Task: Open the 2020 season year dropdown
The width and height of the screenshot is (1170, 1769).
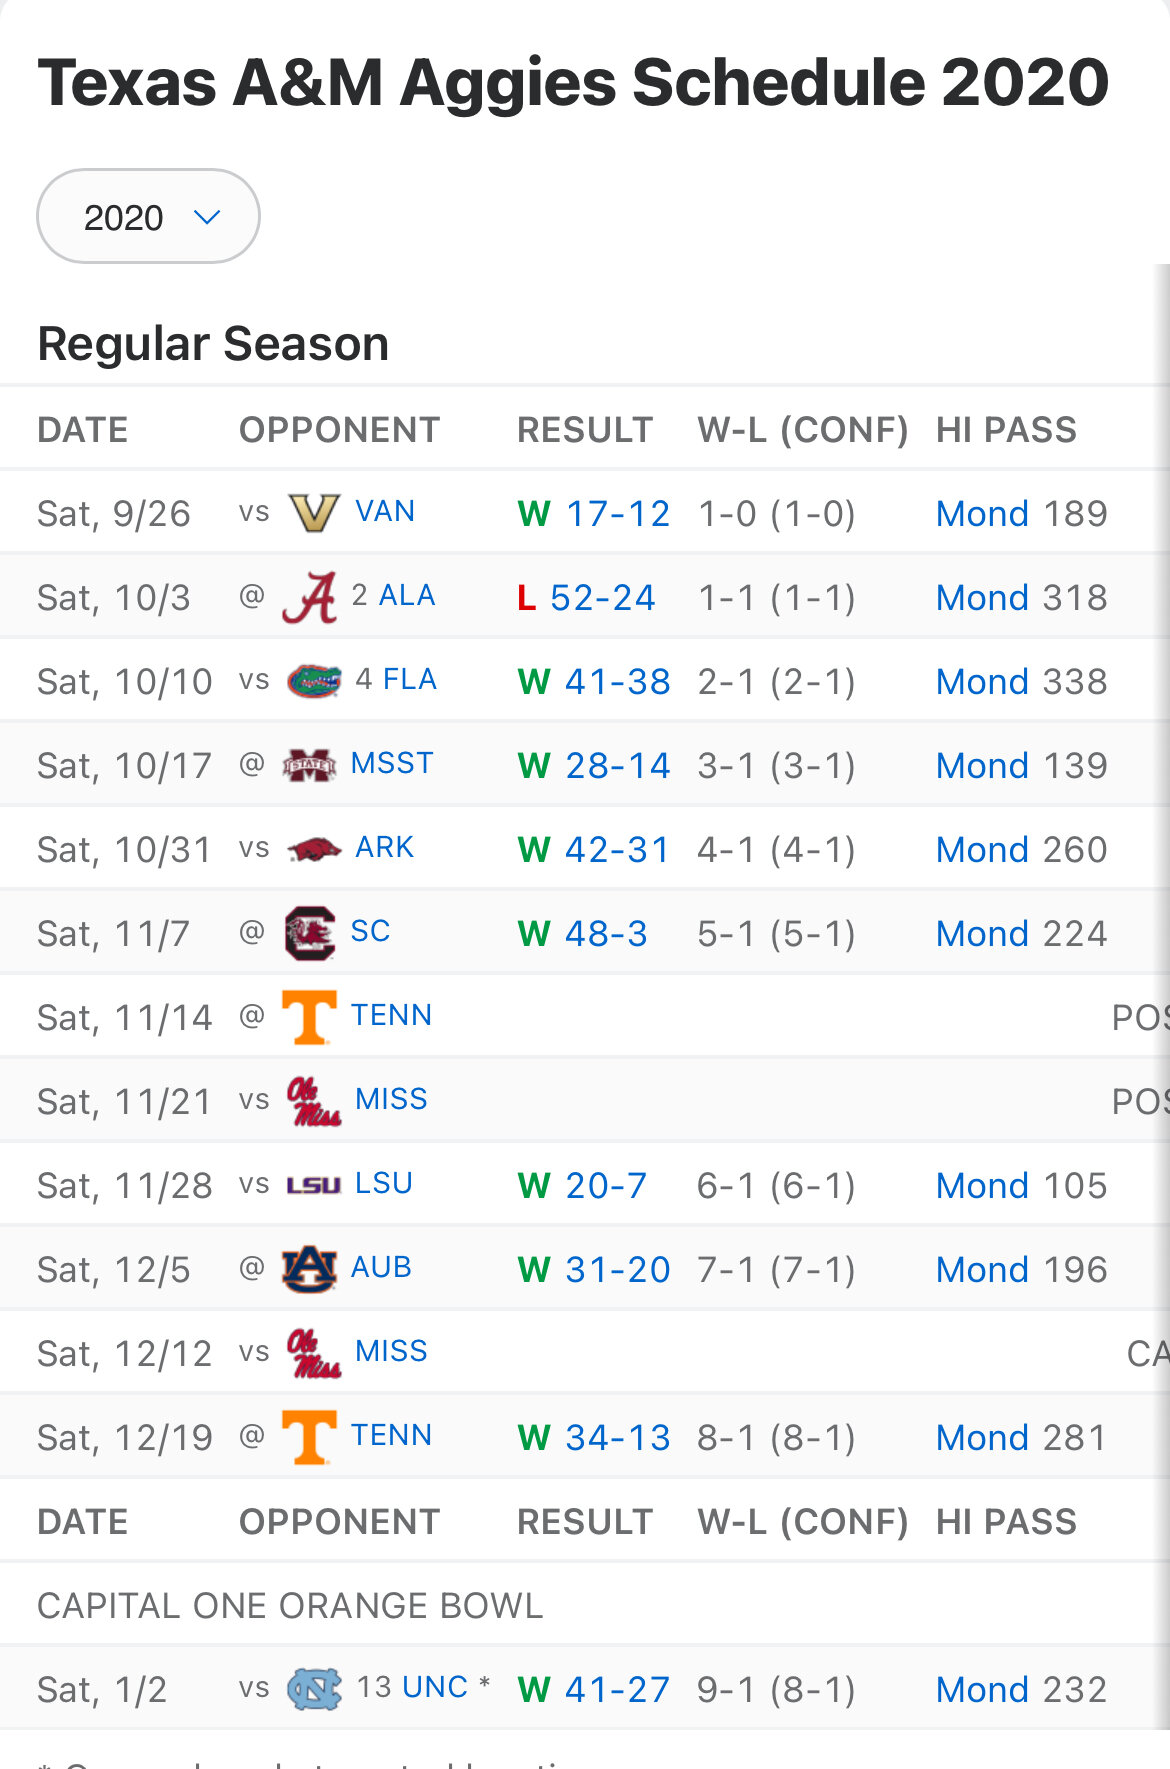Action: click(x=148, y=216)
